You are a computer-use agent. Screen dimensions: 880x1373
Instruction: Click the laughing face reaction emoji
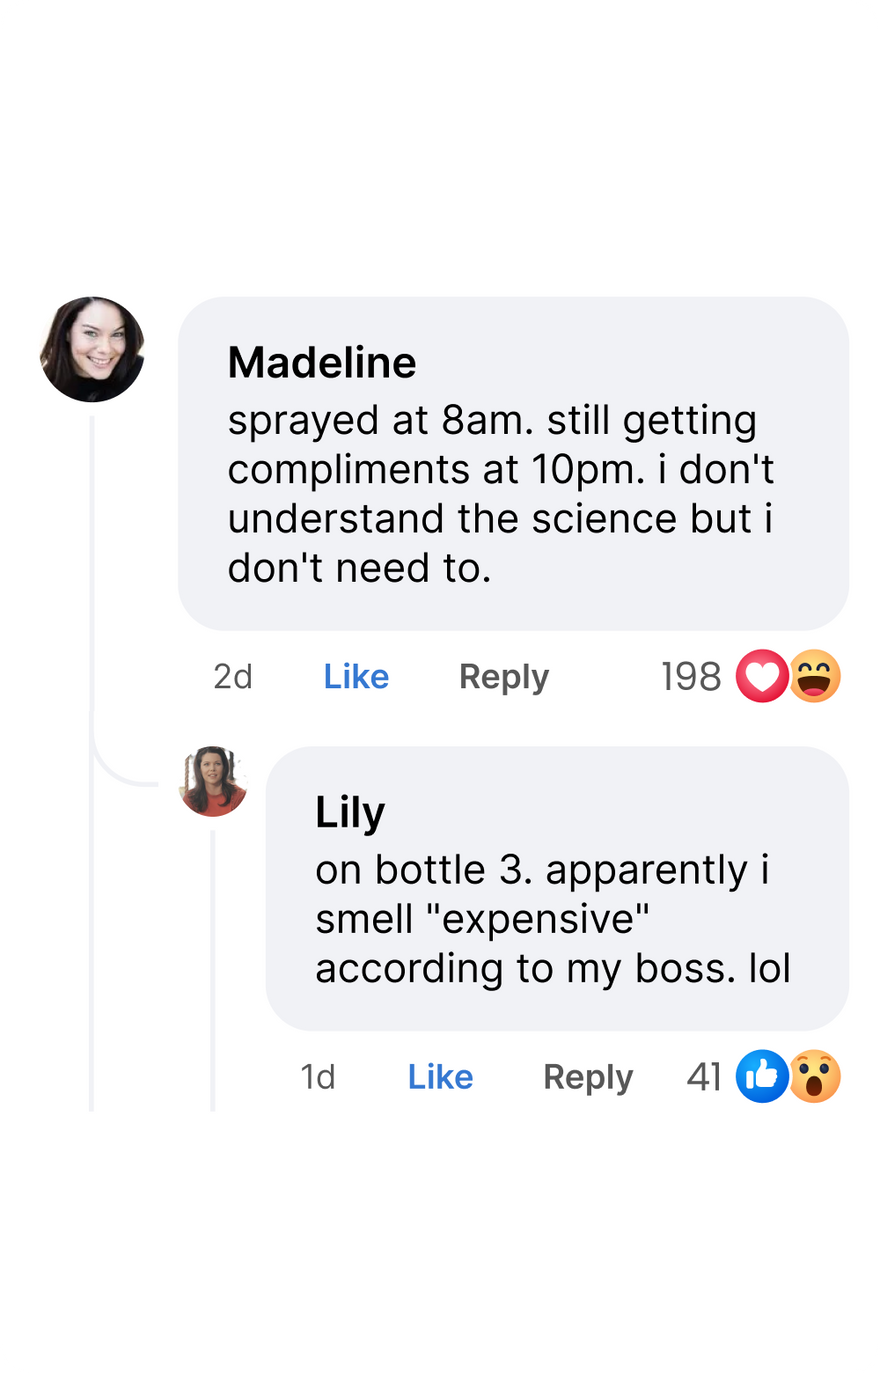tap(815, 677)
